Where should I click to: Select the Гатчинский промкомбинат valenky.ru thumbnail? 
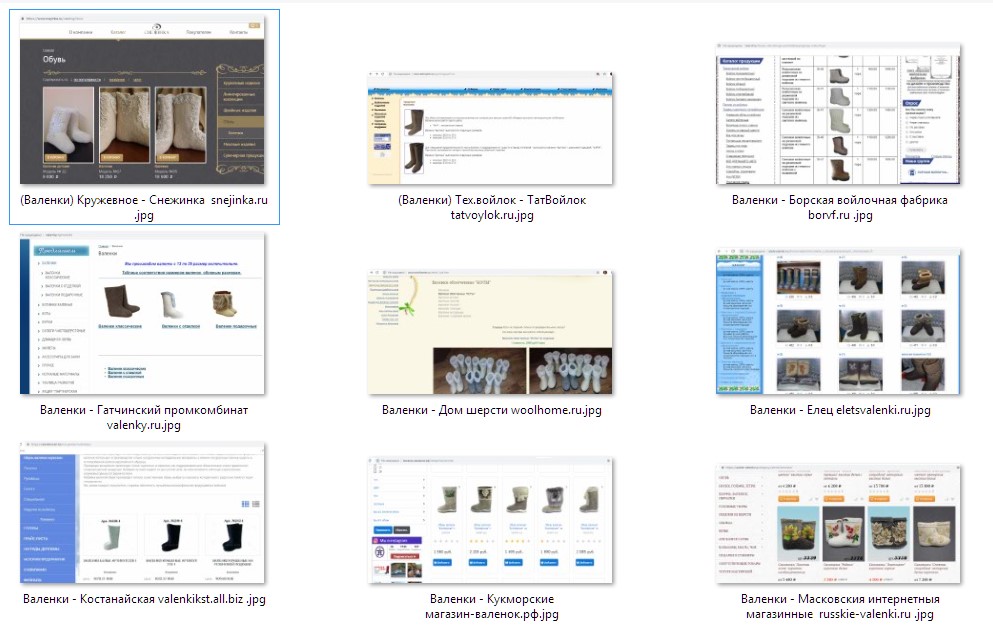coord(142,313)
